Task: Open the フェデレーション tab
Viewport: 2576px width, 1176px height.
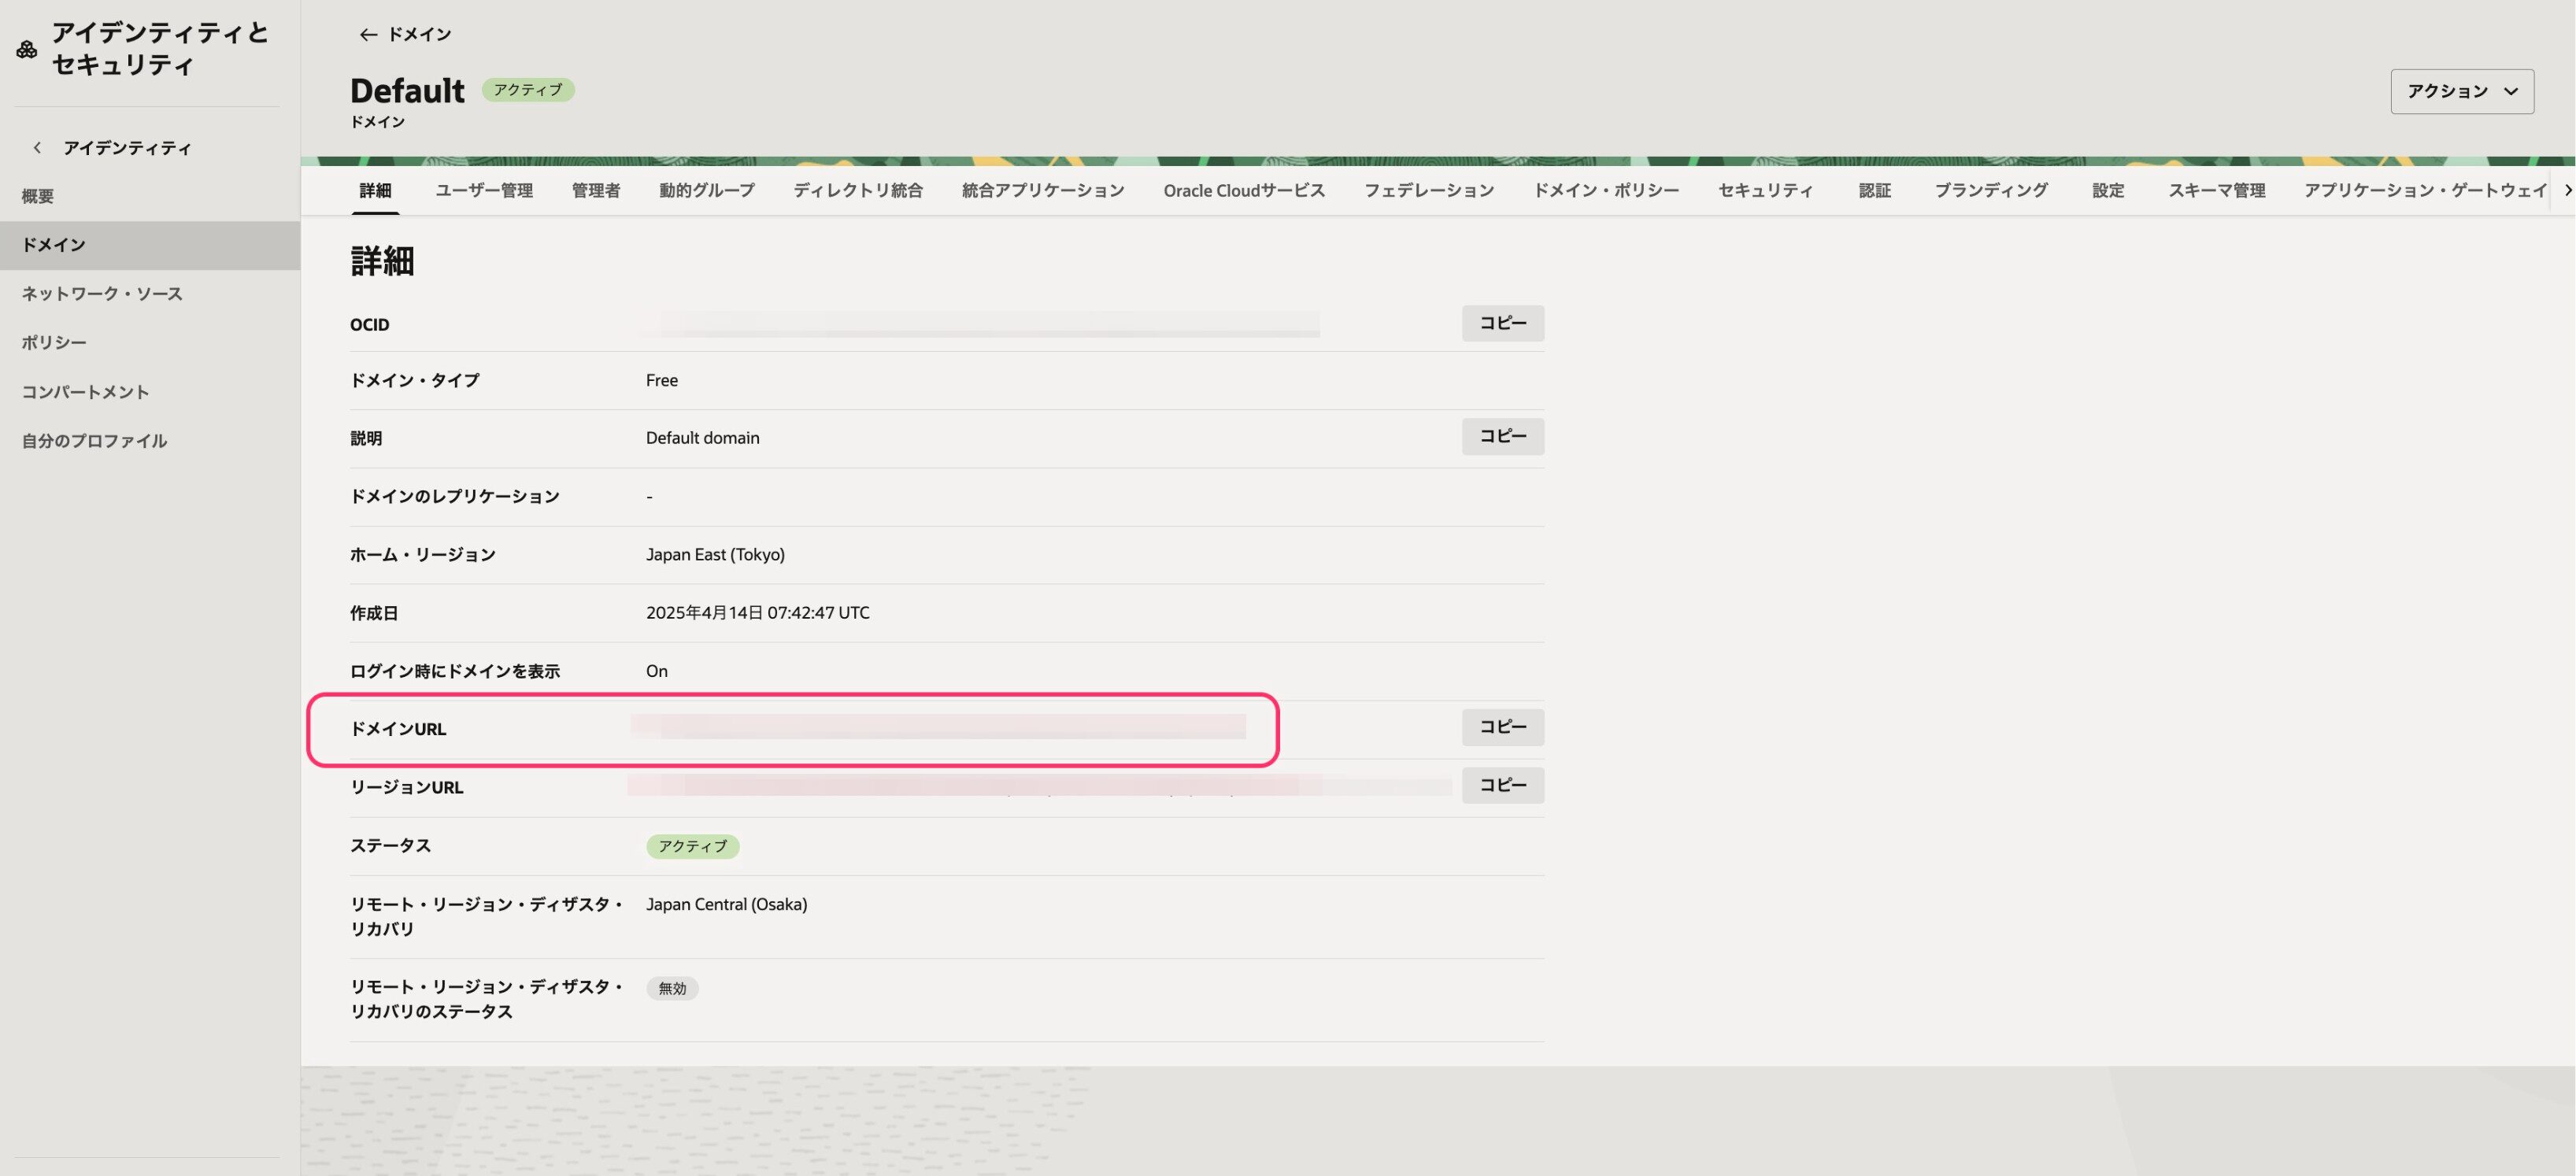Action: pyautogui.click(x=1428, y=190)
